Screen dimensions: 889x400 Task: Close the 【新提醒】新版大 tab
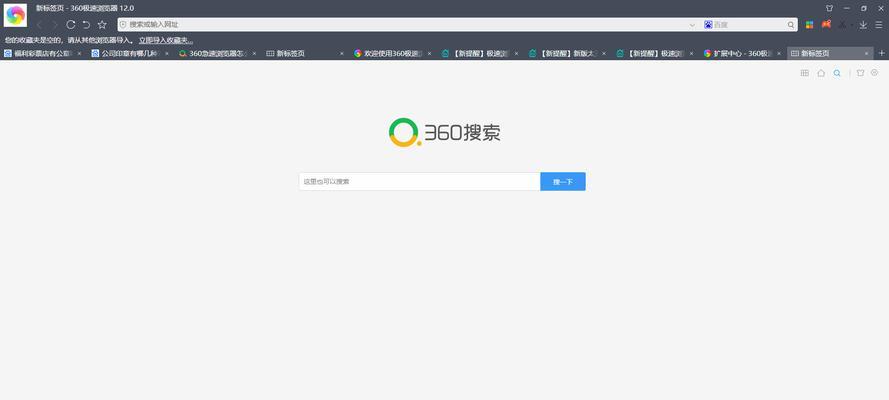(x=604, y=53)
